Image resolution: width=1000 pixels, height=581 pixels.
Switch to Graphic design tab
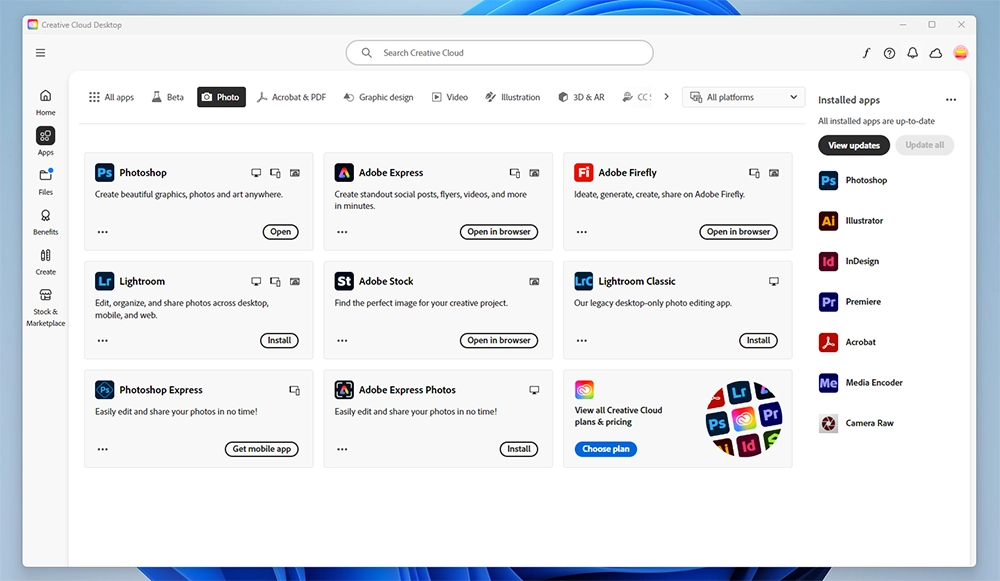pos(378,97)
